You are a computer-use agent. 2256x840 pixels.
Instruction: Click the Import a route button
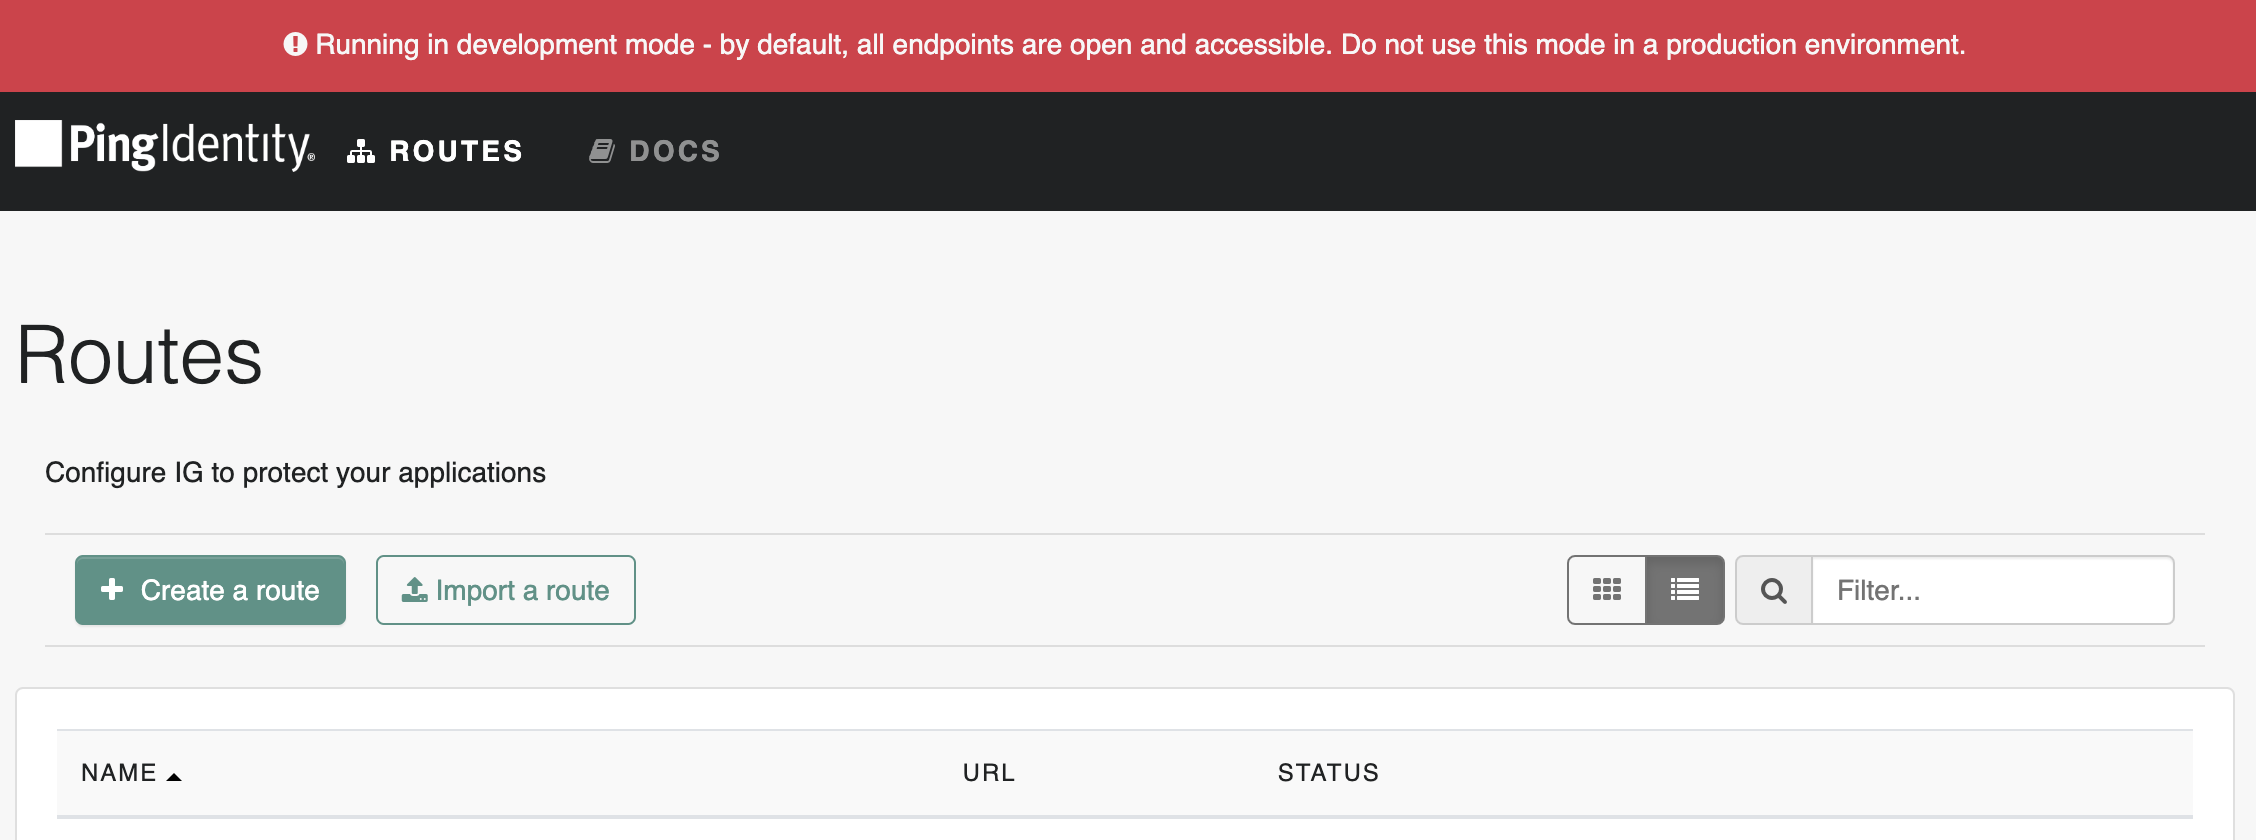click(x=505, y=590)
